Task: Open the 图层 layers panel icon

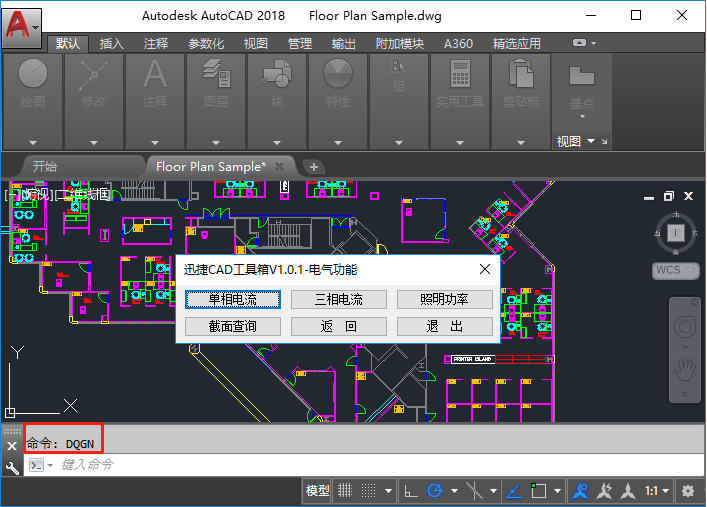Action: pyautogui.click(x=216, y=74)
